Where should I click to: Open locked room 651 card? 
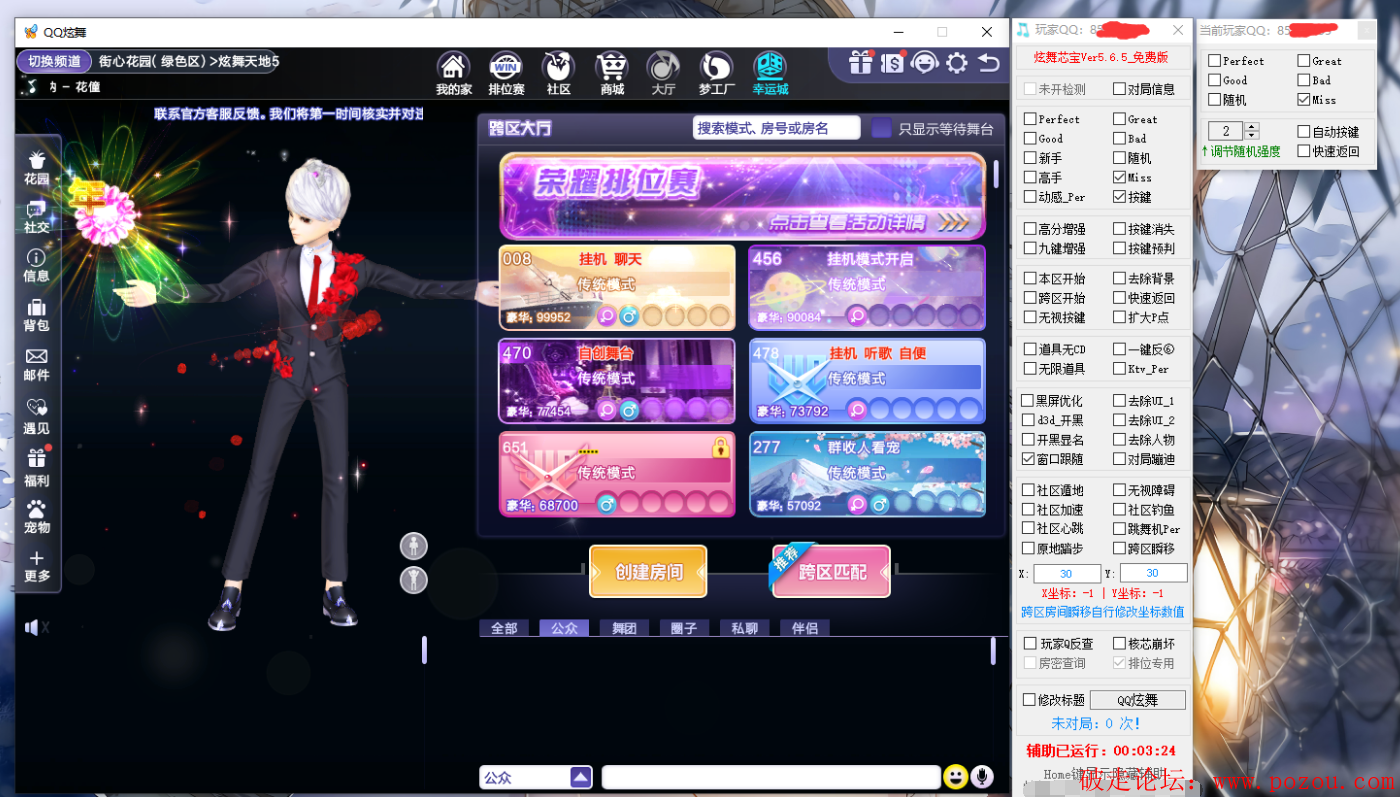(617, 474)
